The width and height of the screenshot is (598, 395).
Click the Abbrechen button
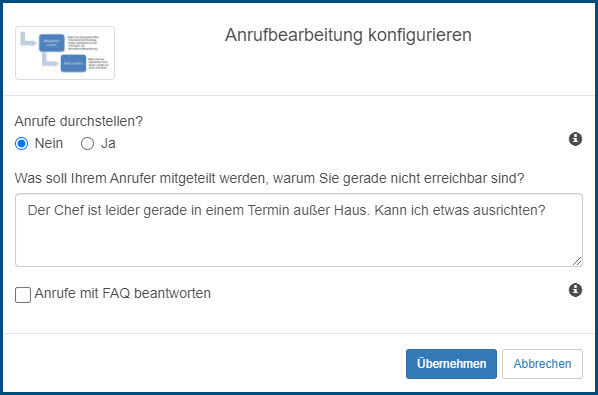tap(542, 364)
